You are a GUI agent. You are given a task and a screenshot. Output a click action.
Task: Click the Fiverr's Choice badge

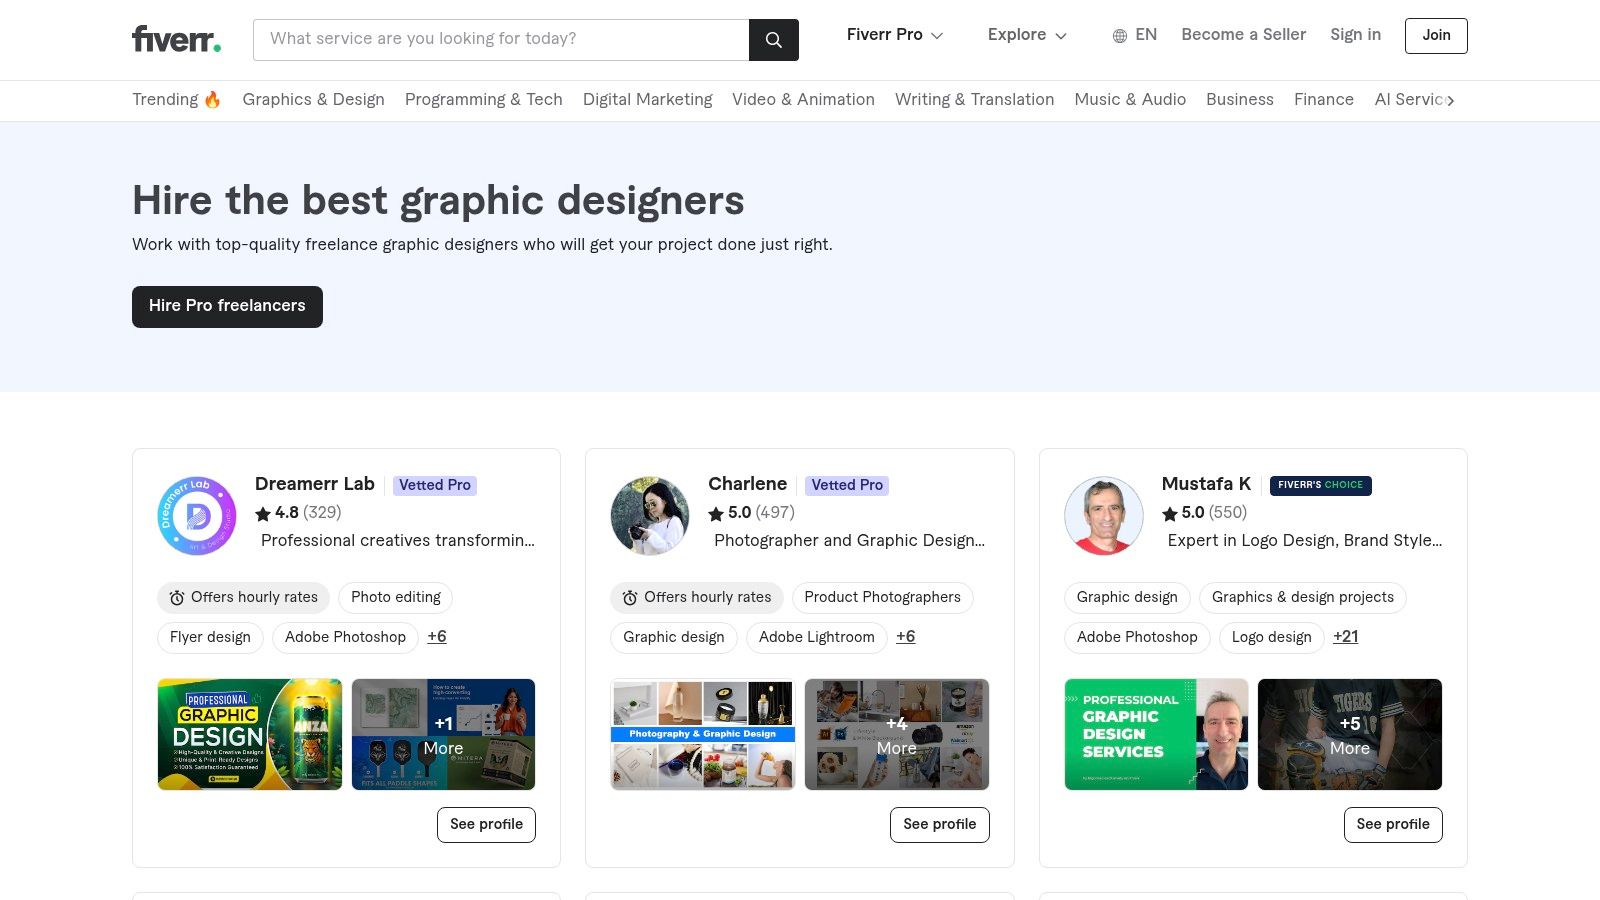click(x=1320, y=485)
